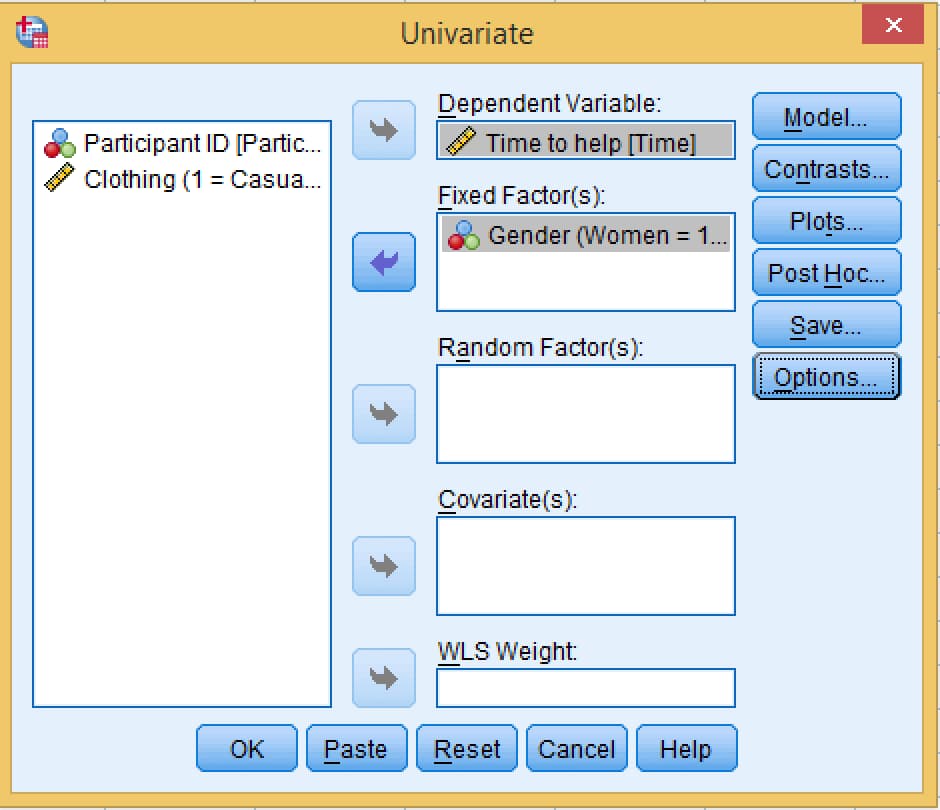This screenshot has height=810, width=940.
Task: Click the arrow button beside Dependent Variable
Action: coord(384,130)
